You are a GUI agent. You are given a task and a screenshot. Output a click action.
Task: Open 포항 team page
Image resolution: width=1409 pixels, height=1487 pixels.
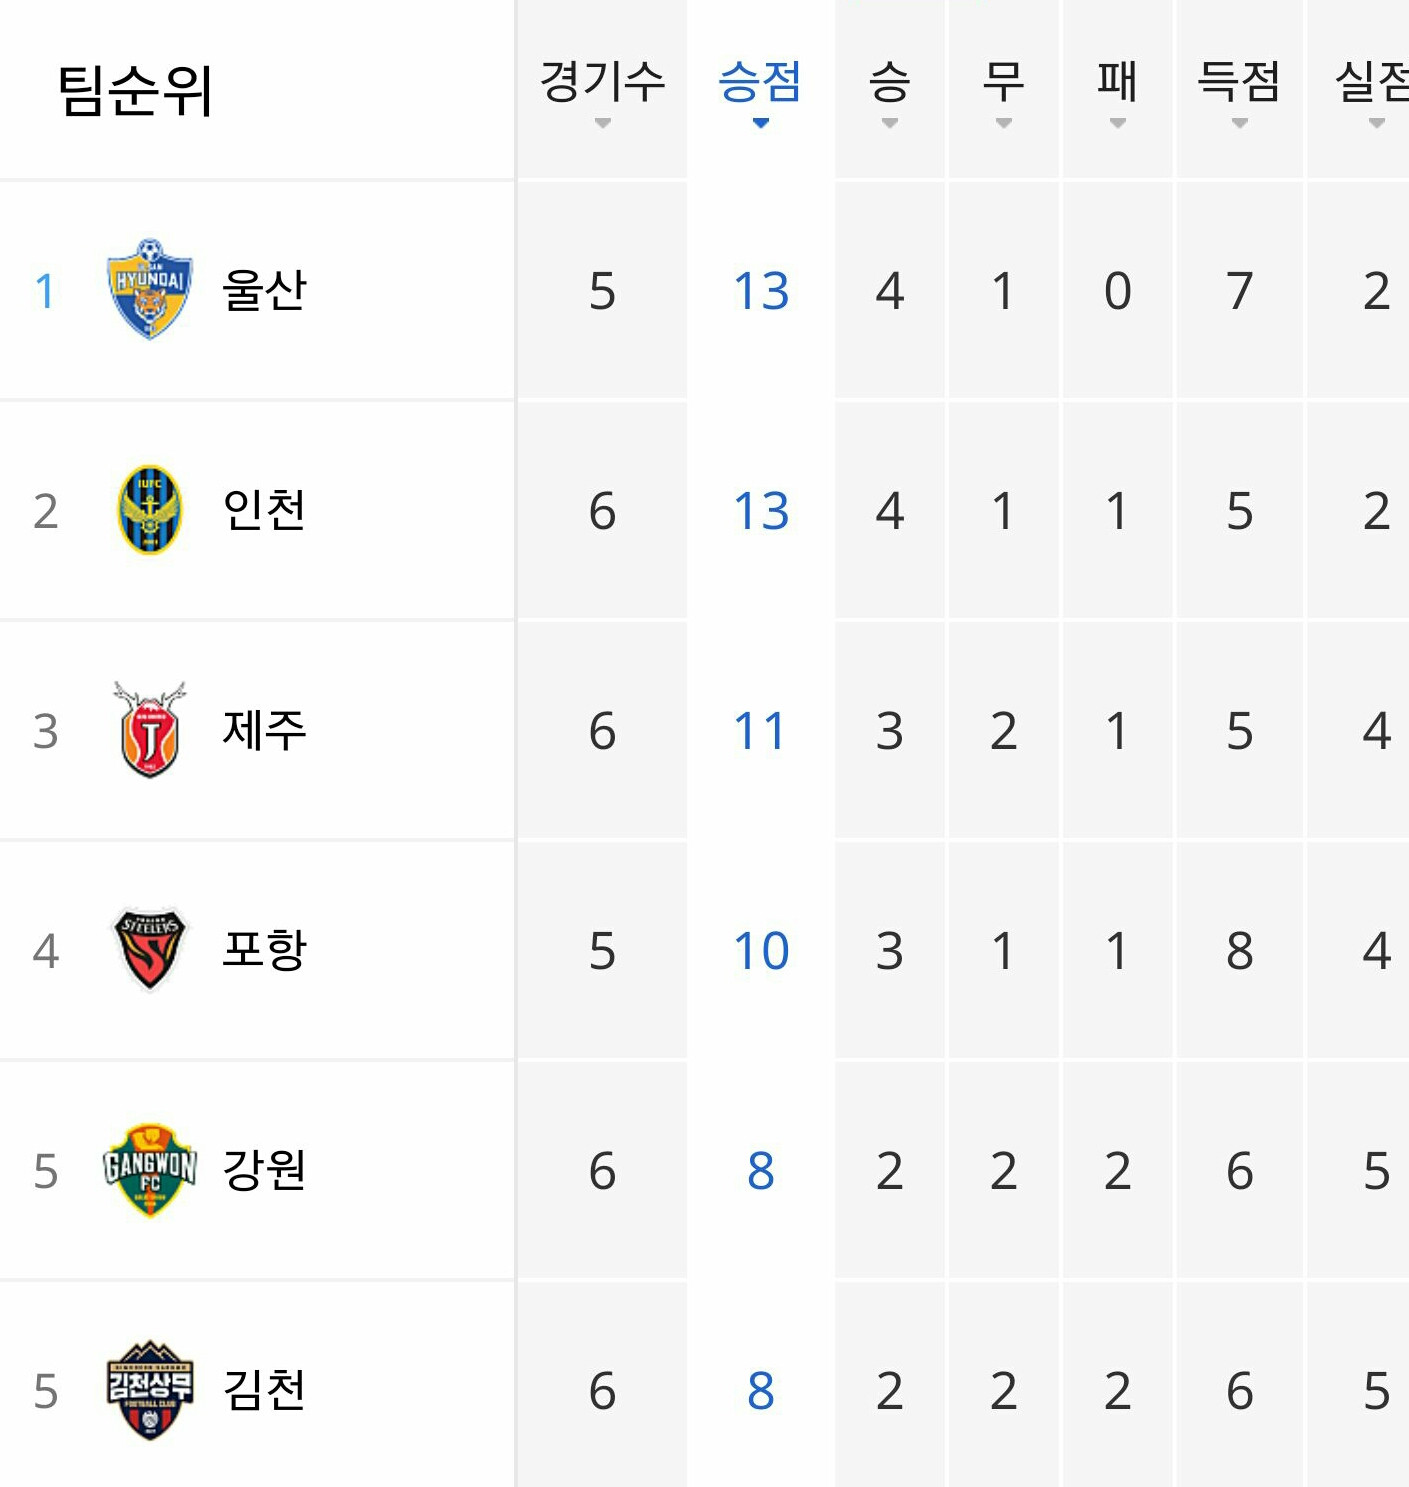coord(264,949)
